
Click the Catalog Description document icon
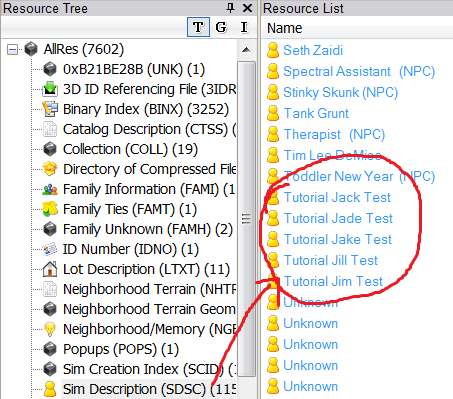pyautogui.click(x=50, y=129)
